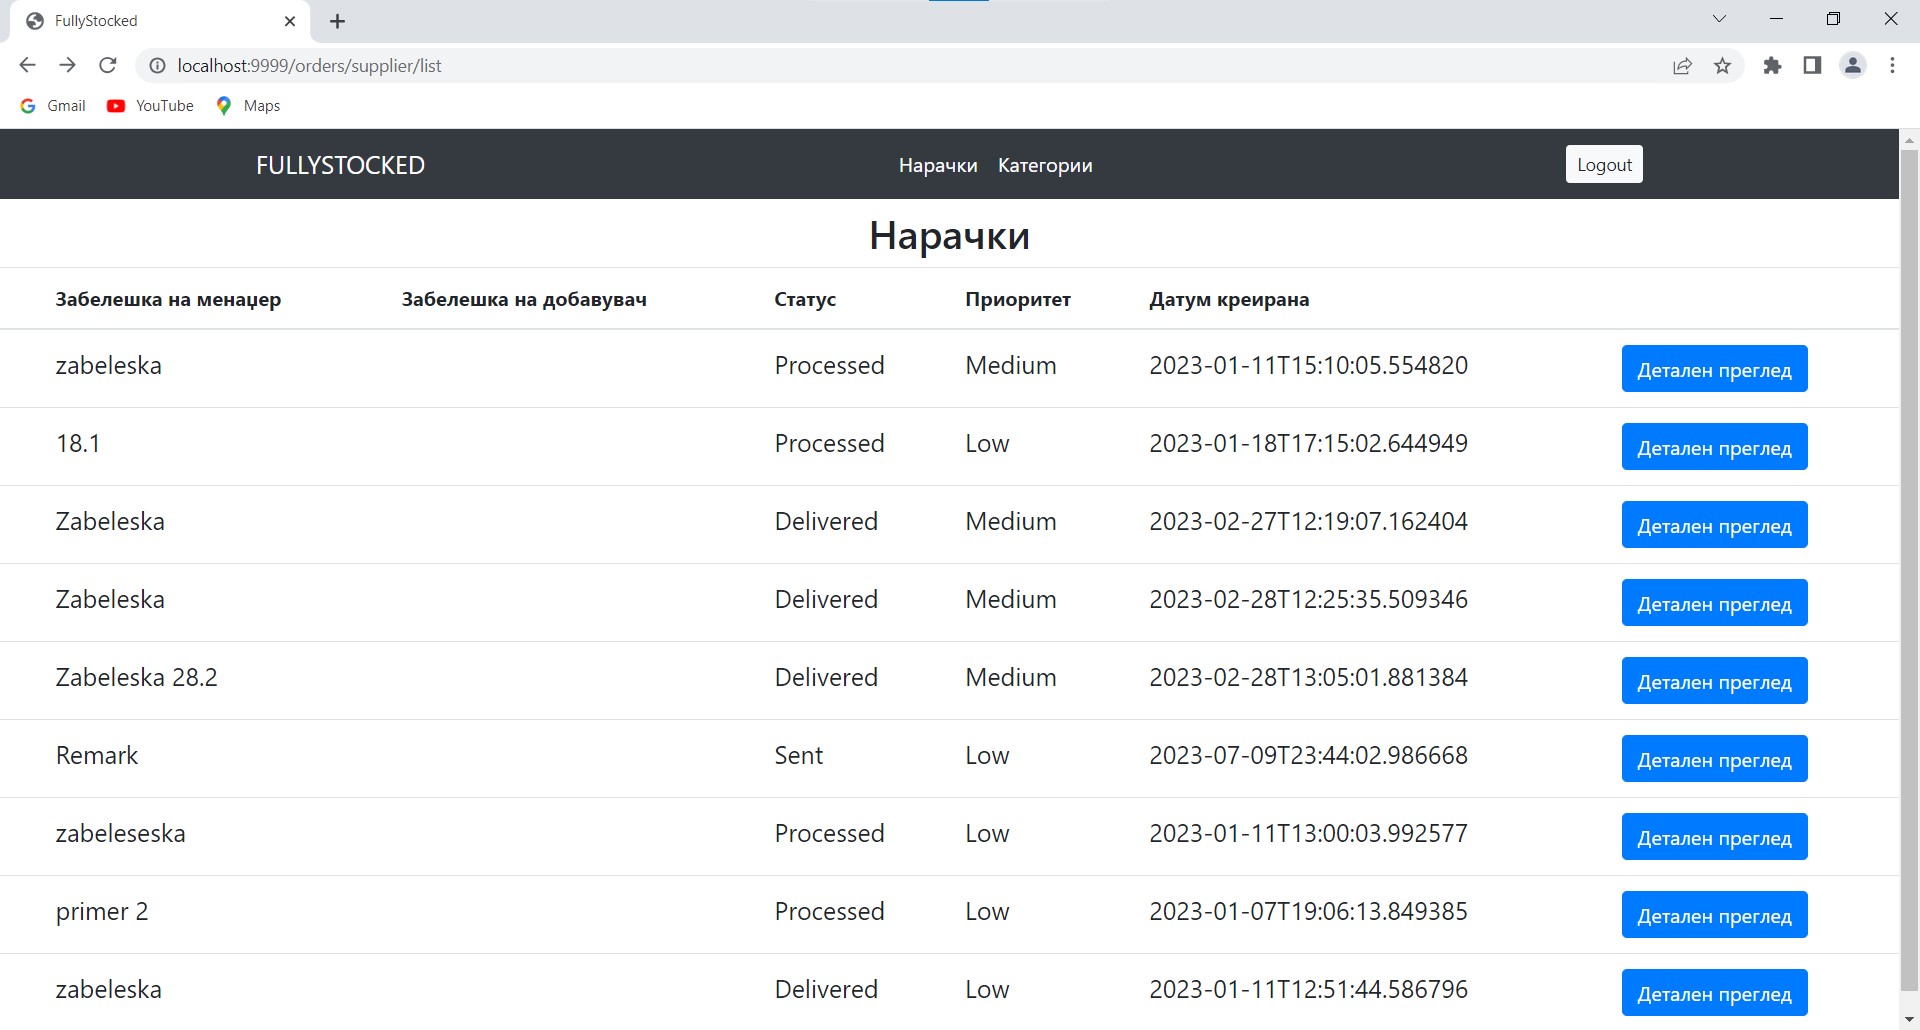The width and height of the screenshot is (1920, 1030).
Task: Bookmark this page with the star icon
Action: pos(1722,66)
